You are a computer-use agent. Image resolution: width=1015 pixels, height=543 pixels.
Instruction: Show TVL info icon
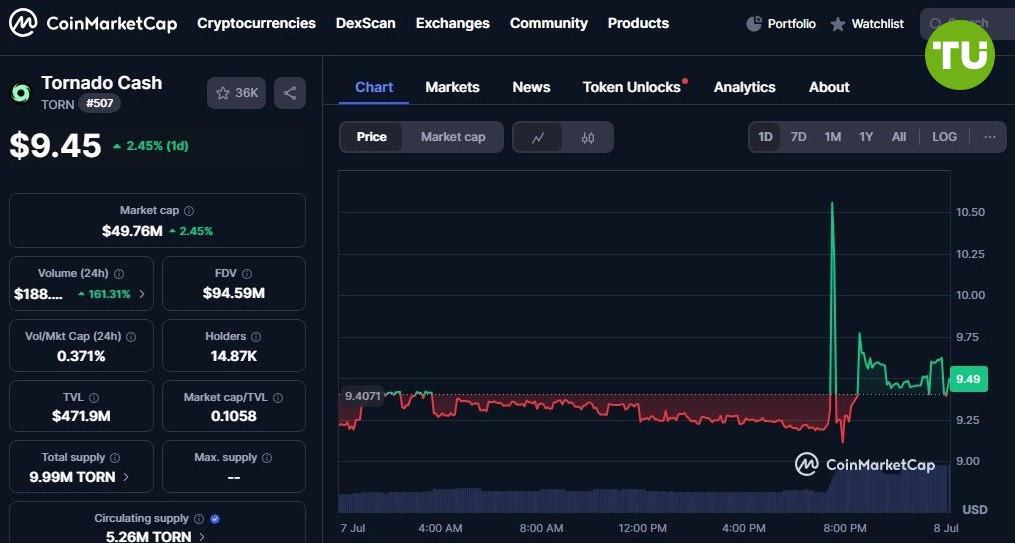click(x=94, y=397)
